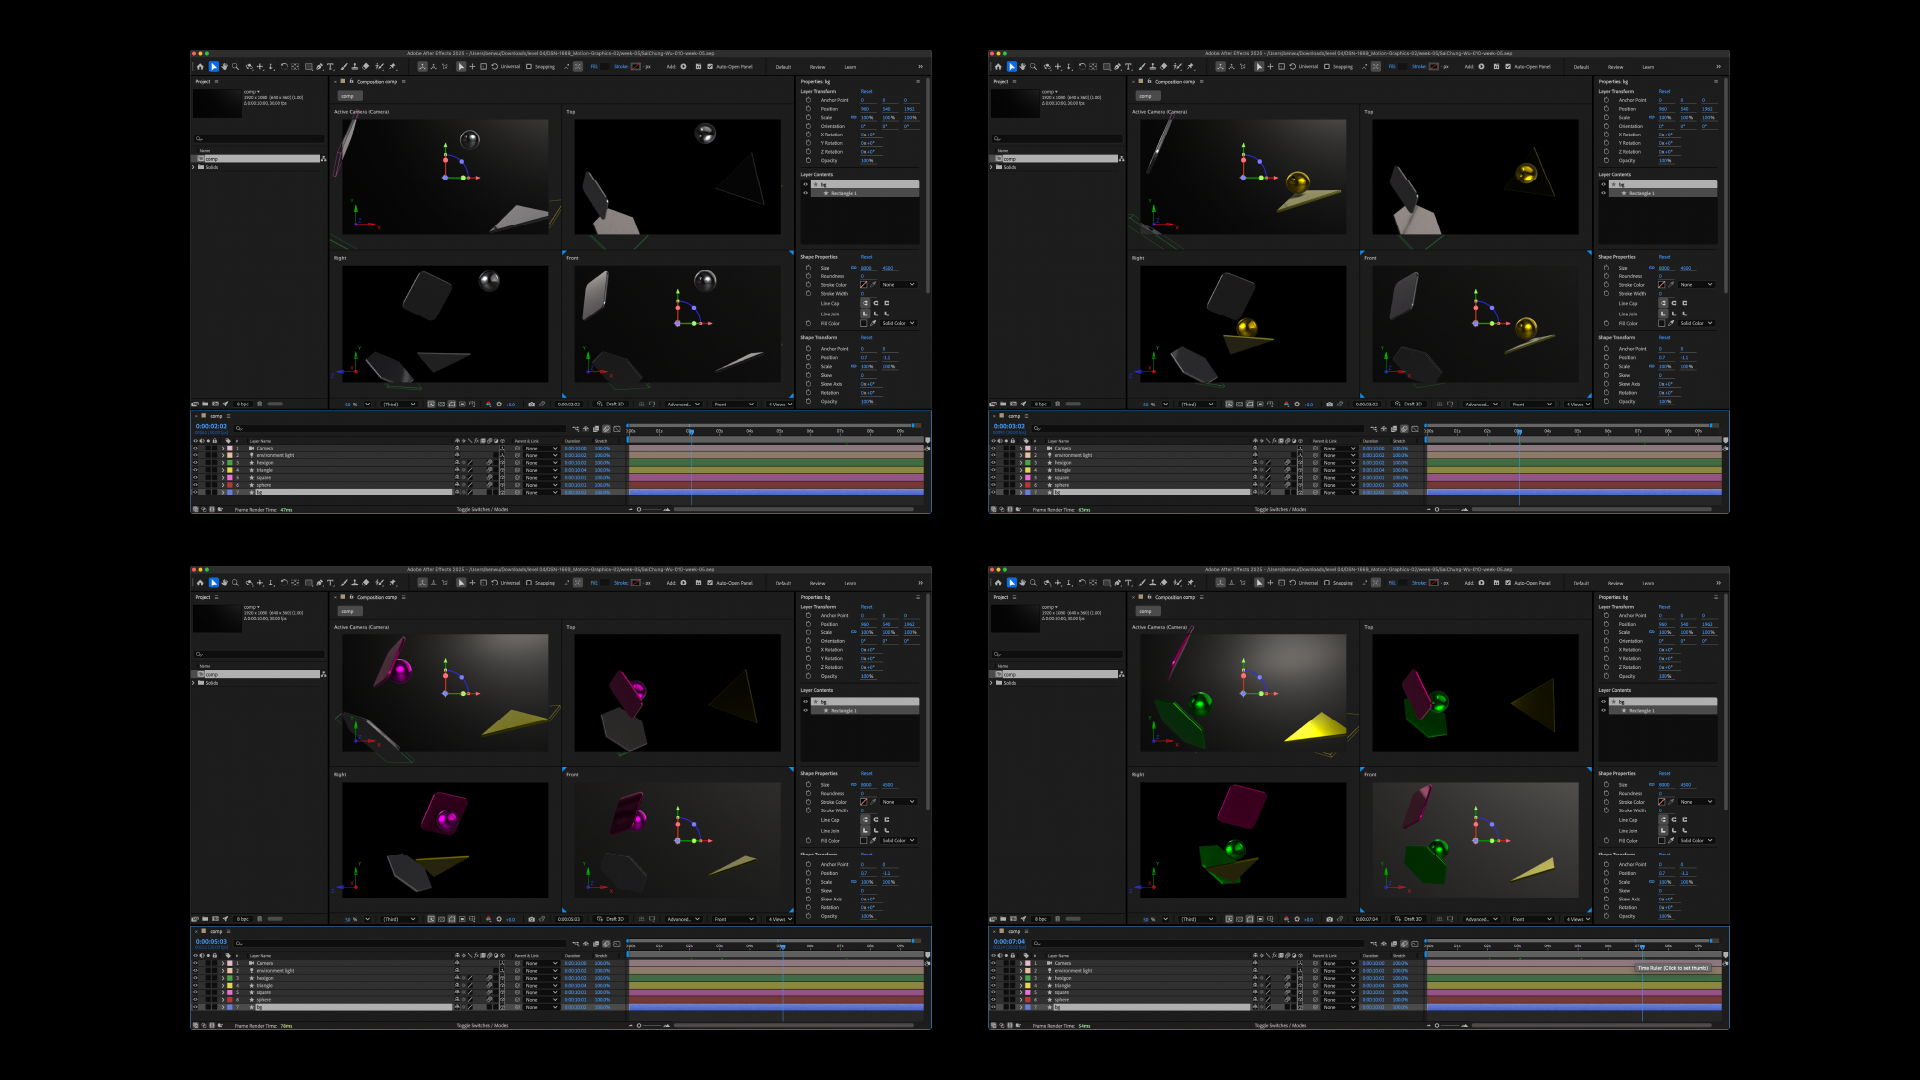Switch to Review workspace in top-left window
This screenshot has width=1920, height=1080.
pos(817,67)
